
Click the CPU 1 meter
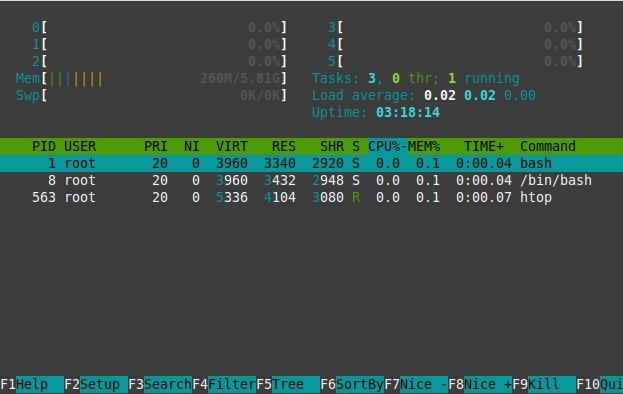159,44
